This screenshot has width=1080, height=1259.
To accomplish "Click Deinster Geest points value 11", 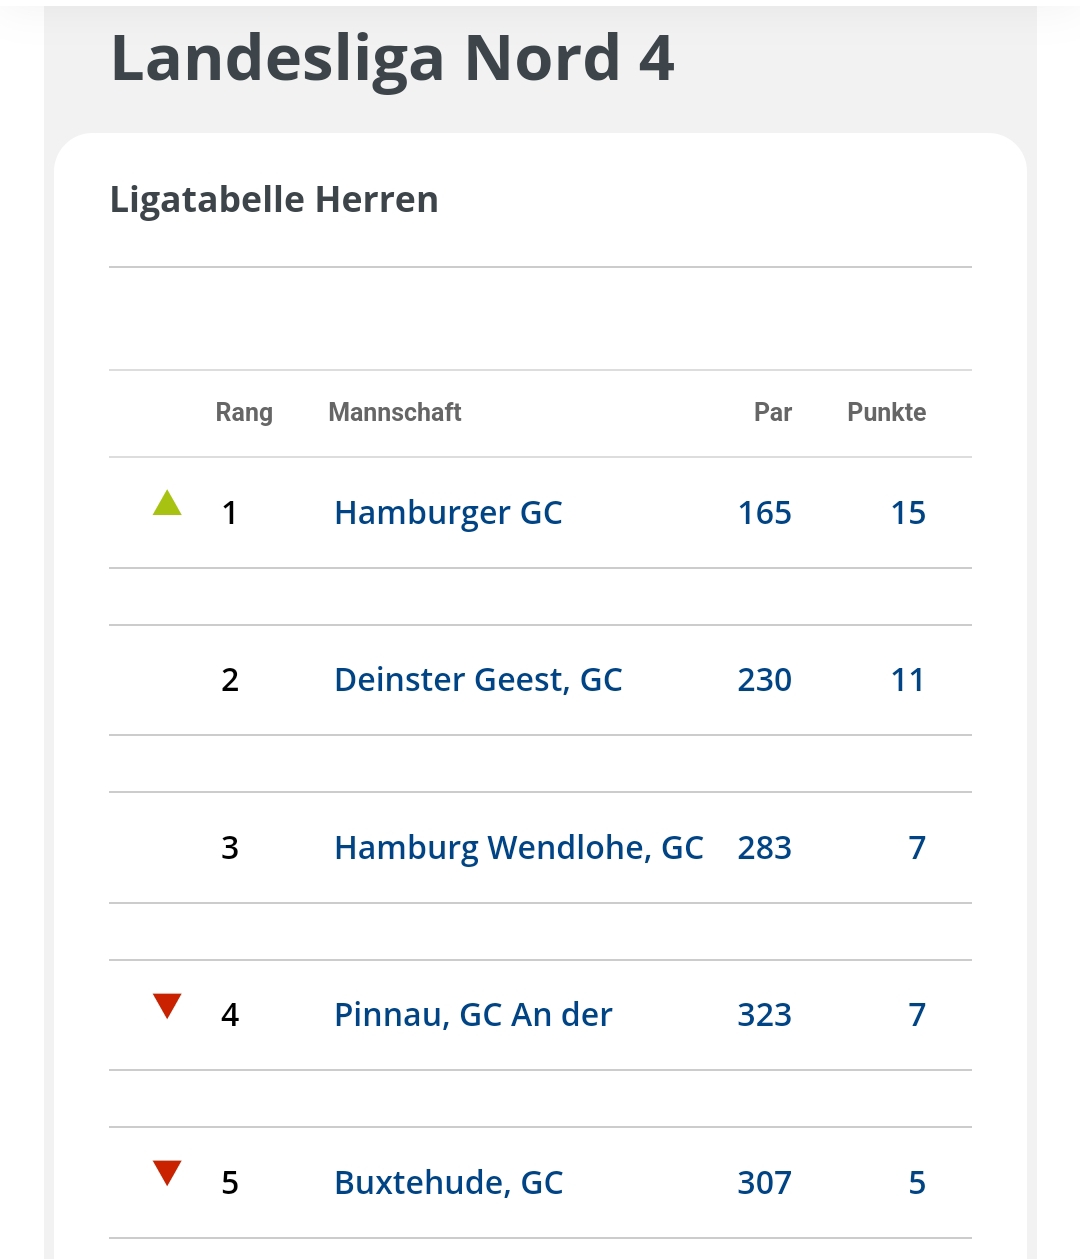I will [908, 680].
